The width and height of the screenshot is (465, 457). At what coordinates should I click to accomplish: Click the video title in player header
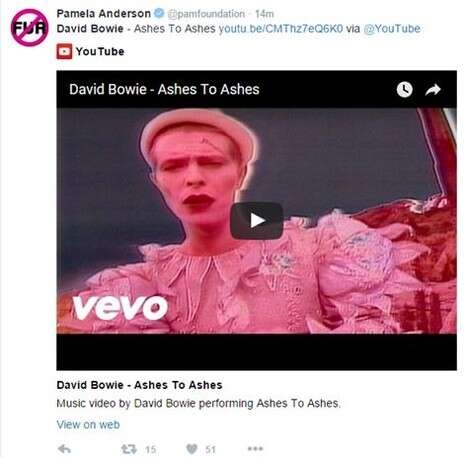pos(164,89)
